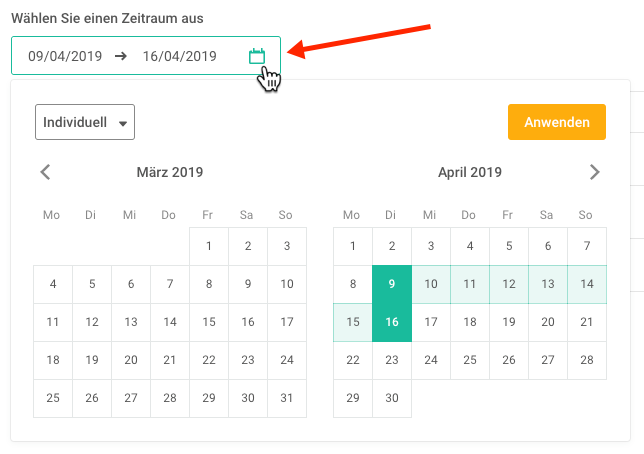The width and height of the screenshot is (644, 454).
Task: Select April 30 in the calendar
Action: [x=392, y=398]
